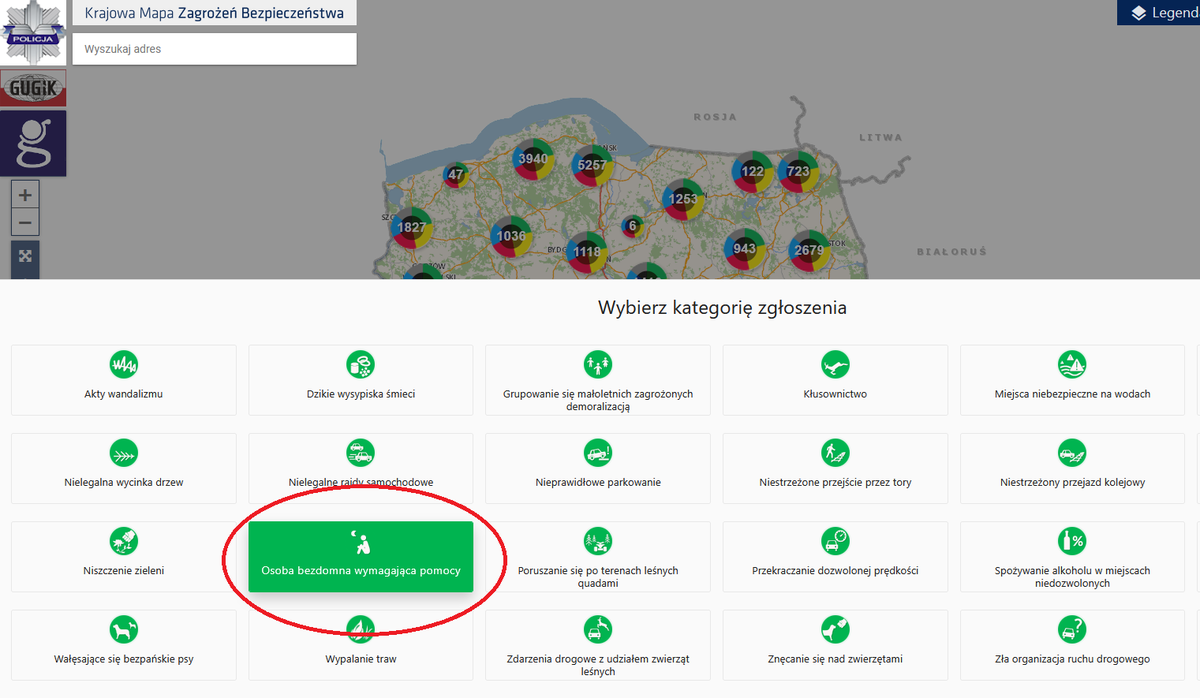Zoom in the map with plus button

pyautogui.click(x=25, y=195)
